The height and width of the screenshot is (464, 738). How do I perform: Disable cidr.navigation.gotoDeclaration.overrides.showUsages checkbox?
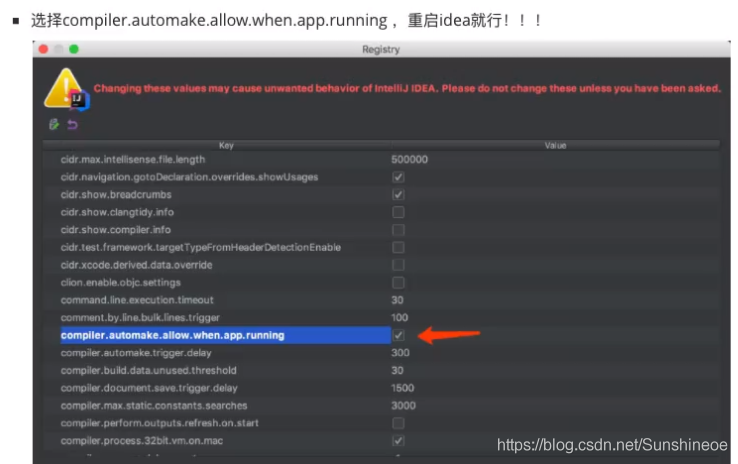[x=398, y=177]
